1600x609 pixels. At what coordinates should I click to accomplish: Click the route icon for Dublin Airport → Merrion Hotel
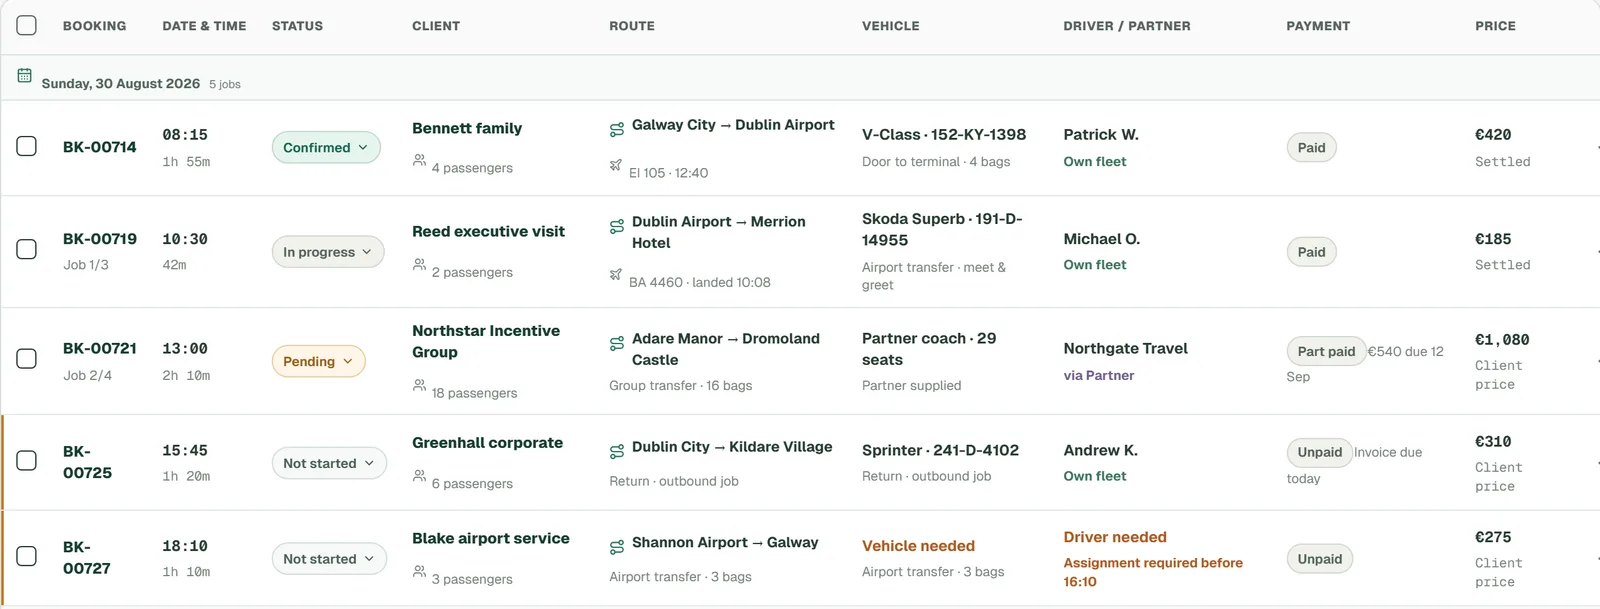617,227
